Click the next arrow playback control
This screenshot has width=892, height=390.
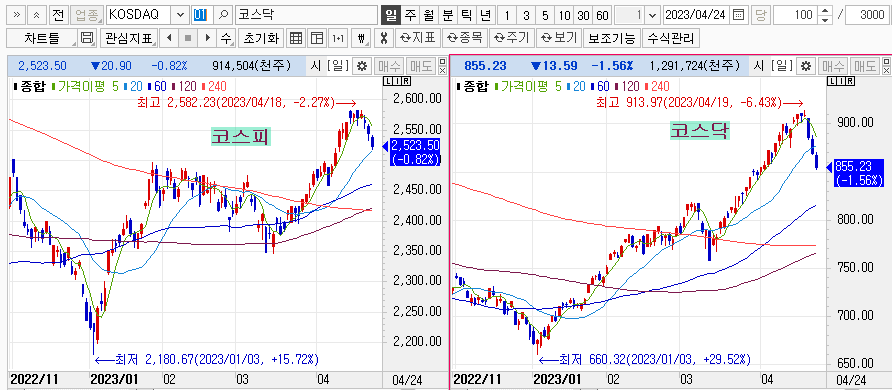pos(207,39)
